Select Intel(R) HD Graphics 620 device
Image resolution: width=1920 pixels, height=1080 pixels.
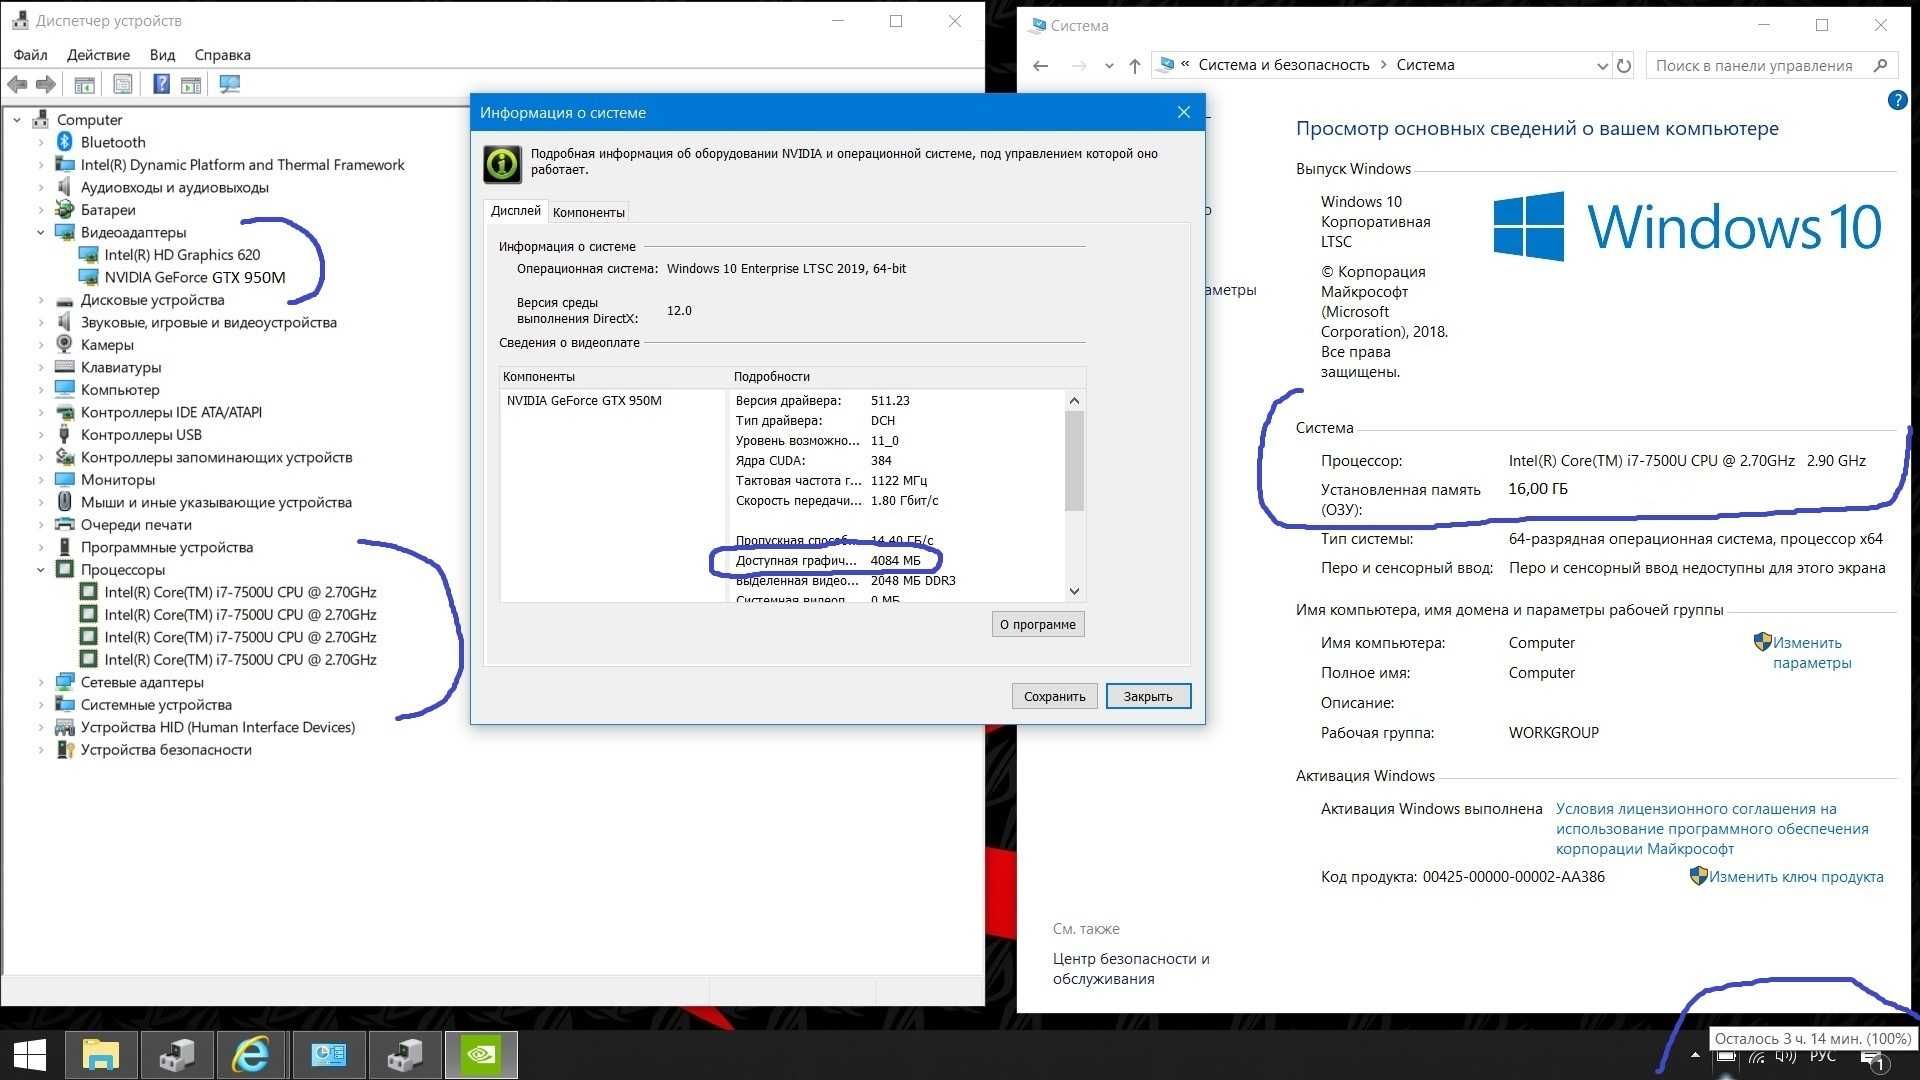[182, 255]
